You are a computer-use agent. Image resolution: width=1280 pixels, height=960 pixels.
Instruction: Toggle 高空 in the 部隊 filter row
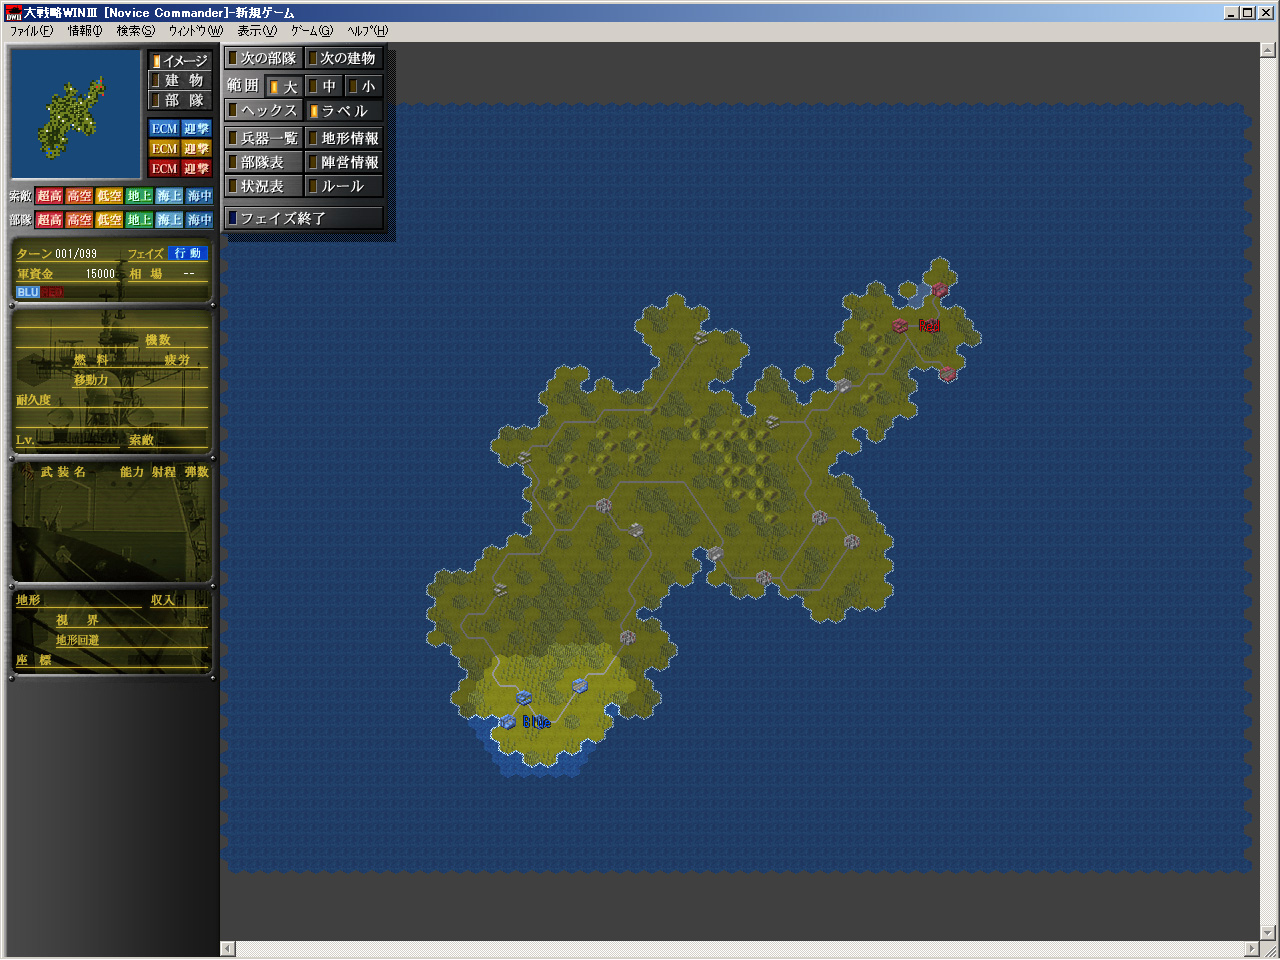pyautogui.click(x=79, y=220)
